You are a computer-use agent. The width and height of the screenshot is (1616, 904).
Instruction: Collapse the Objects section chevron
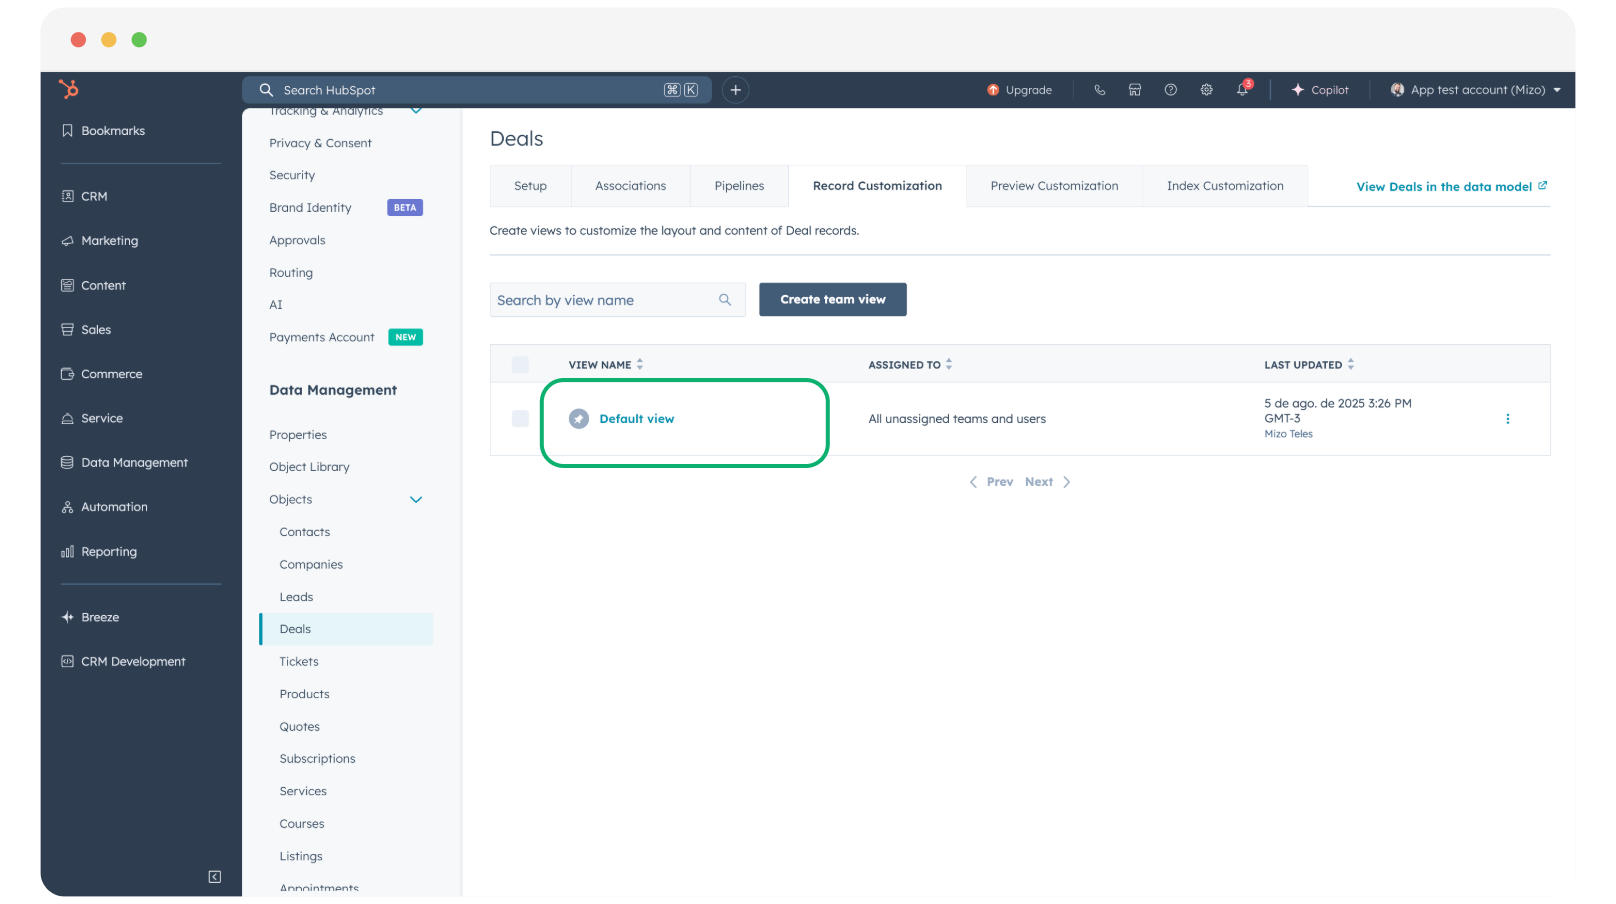click(416, 500)
